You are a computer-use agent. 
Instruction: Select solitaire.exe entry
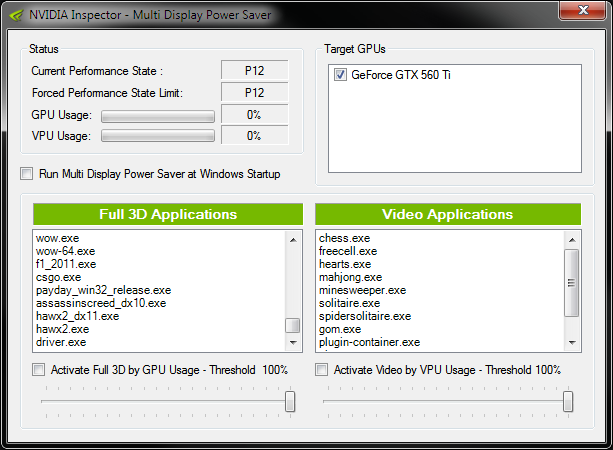tap(350, 303)
